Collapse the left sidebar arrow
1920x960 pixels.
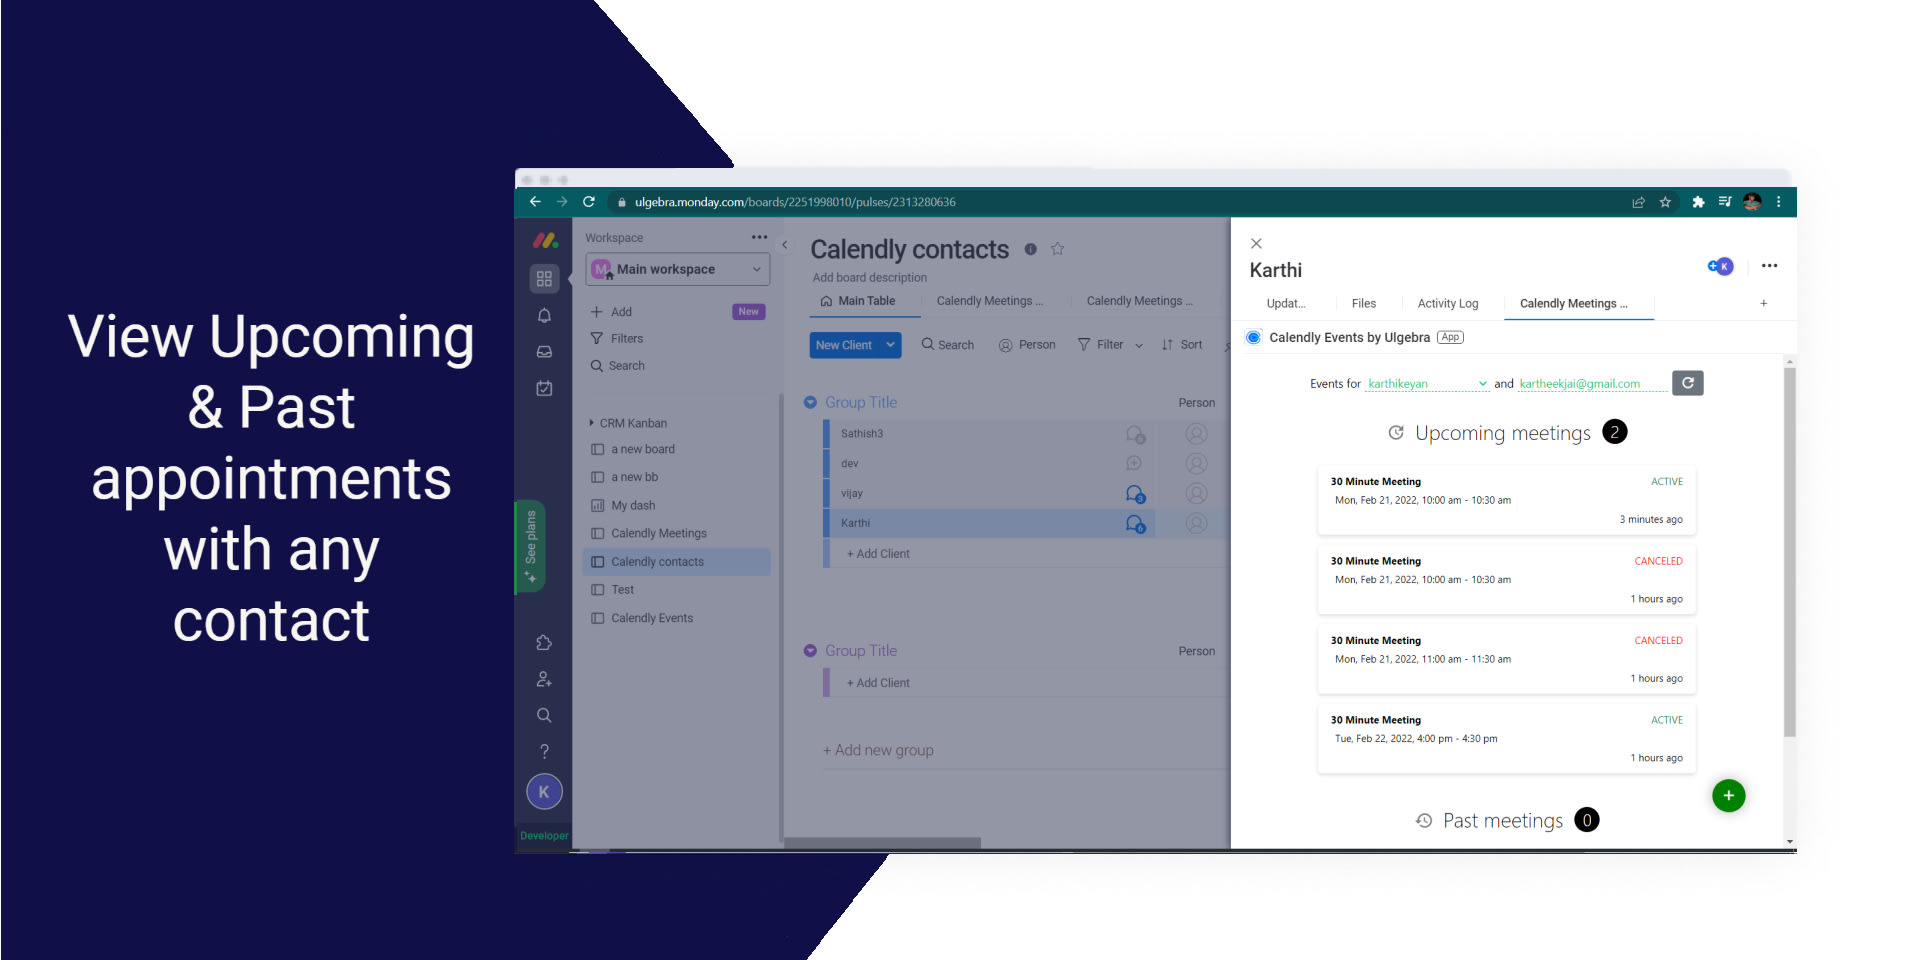(785, 245)
